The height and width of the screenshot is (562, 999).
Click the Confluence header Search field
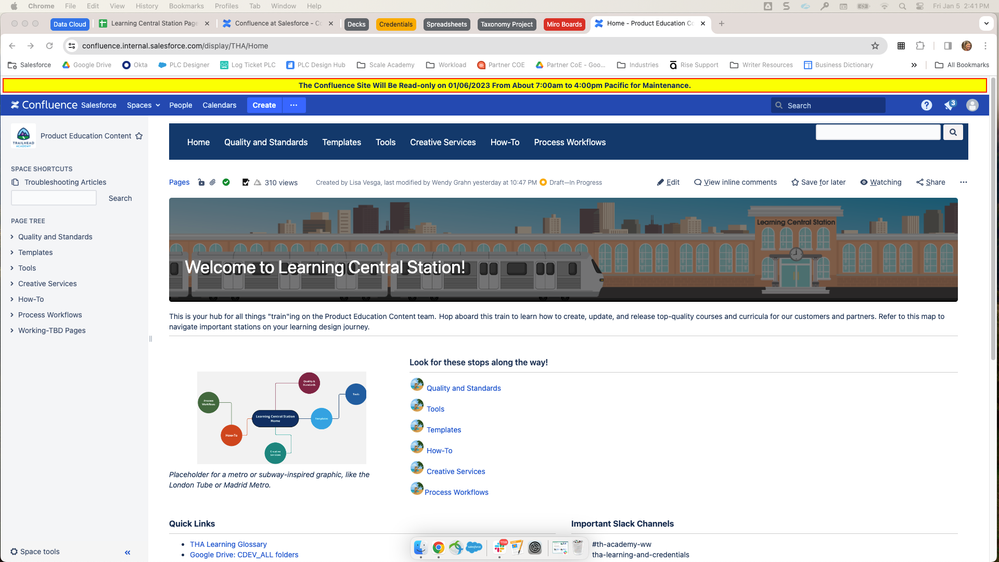pyautogui.click(x=828, y=105)
